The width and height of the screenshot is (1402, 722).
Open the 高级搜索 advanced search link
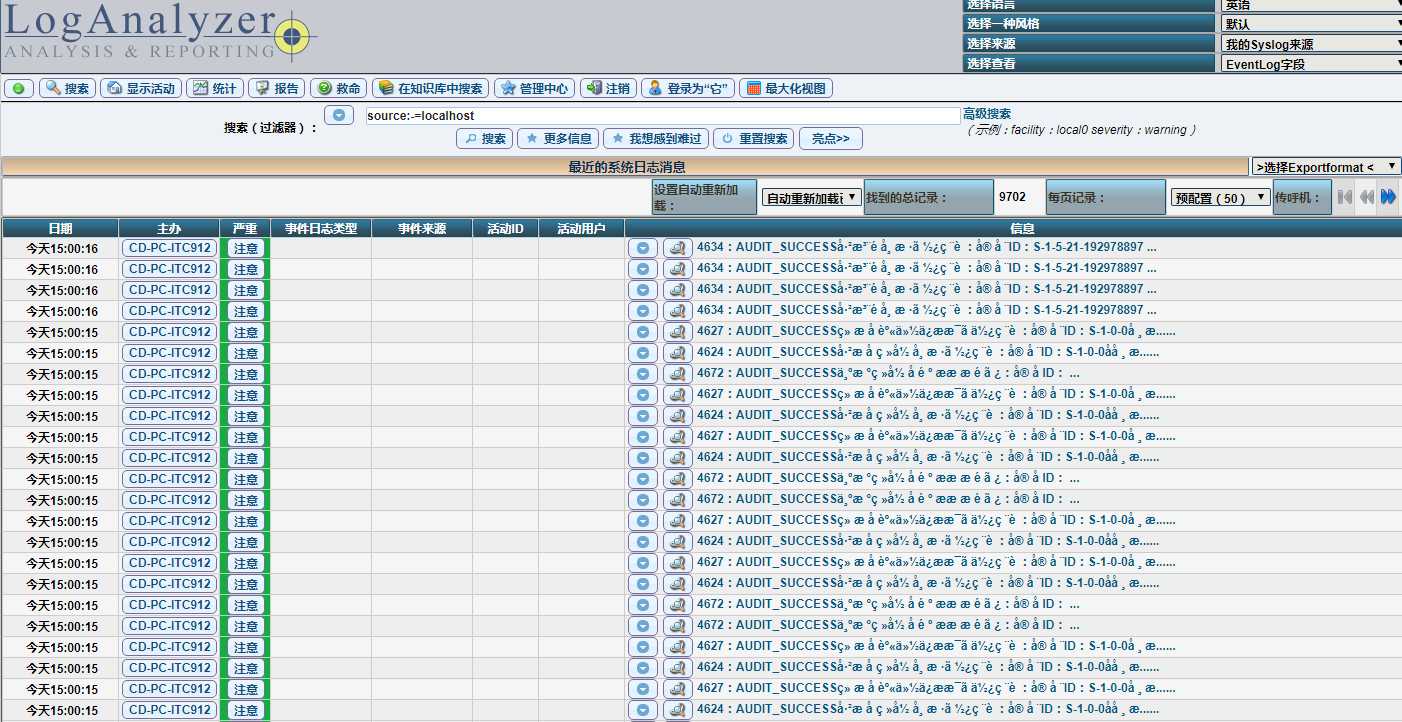point(987,114)
